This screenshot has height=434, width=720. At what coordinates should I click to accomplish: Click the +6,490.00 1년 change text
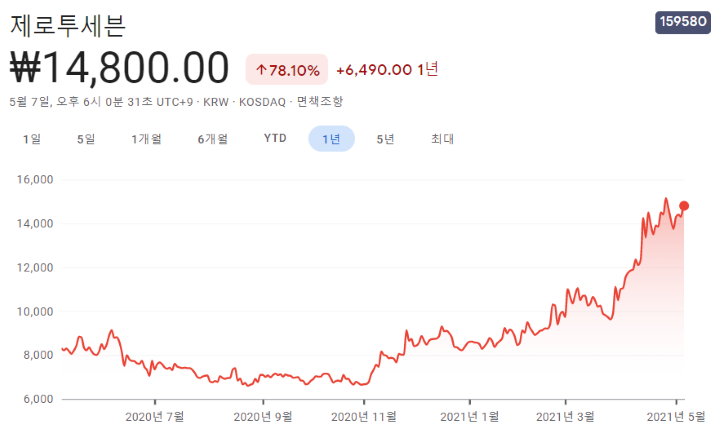click(x=388, y=70)
